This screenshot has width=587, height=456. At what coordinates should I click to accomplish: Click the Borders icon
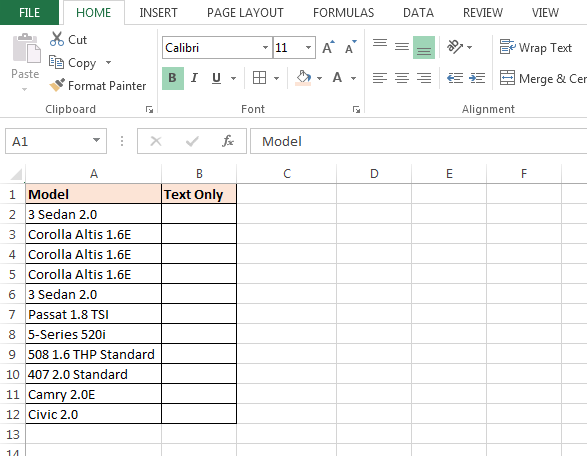tap(259, 78)
